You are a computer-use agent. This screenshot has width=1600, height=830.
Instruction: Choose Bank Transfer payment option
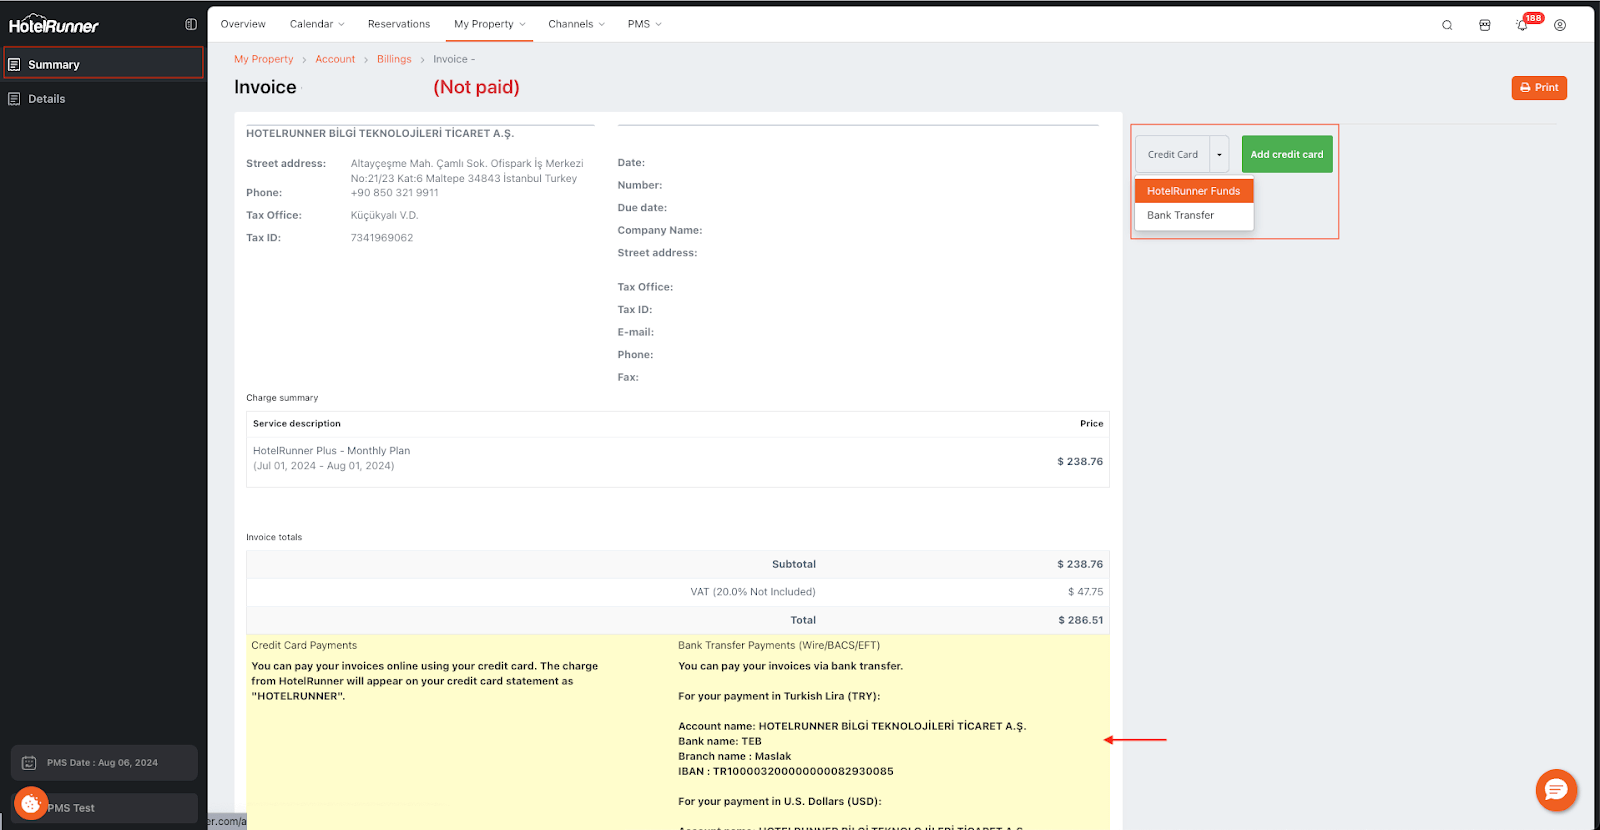coord(1180,216)
